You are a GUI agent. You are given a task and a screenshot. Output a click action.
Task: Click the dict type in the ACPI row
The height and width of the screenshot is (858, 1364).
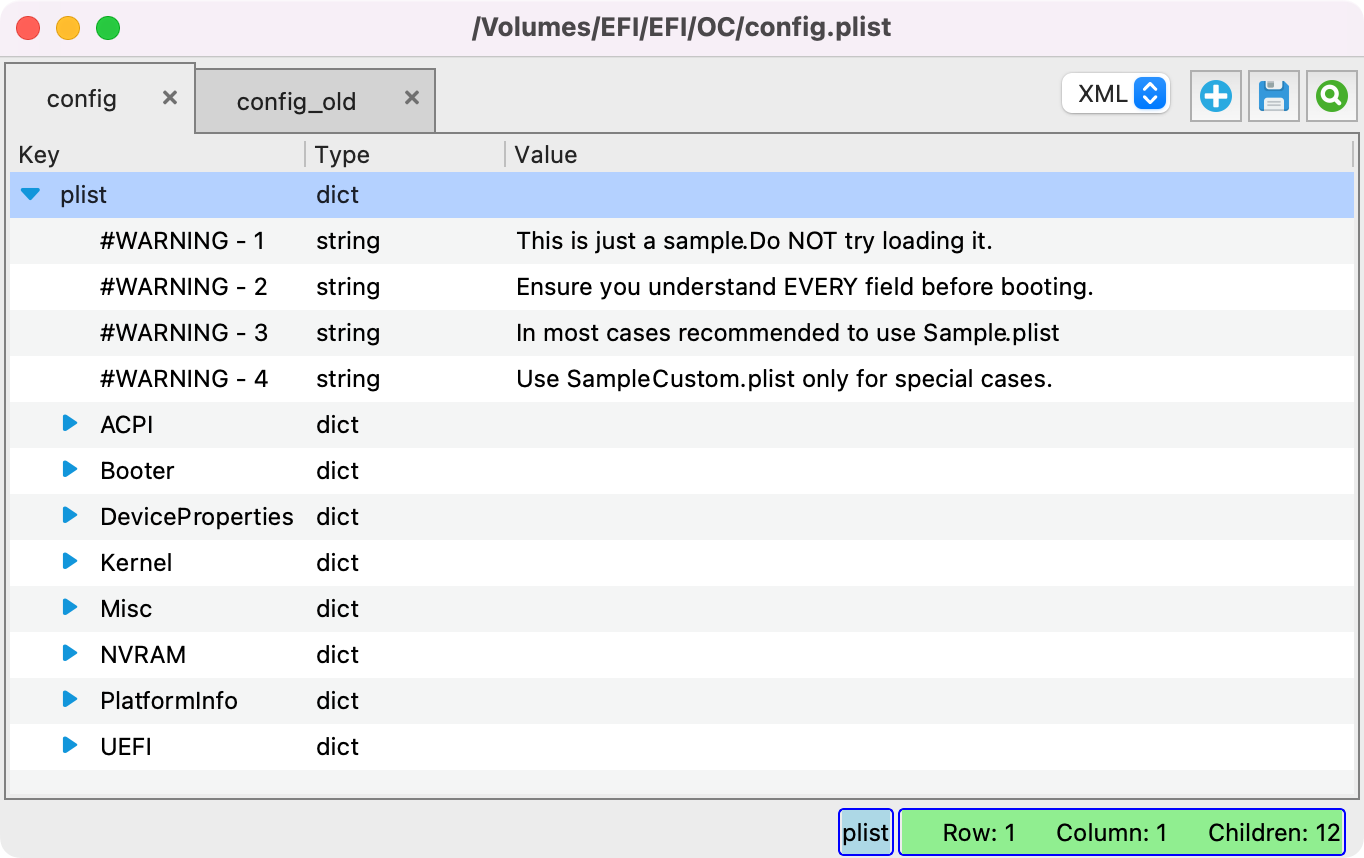click(x=338, y=425)
